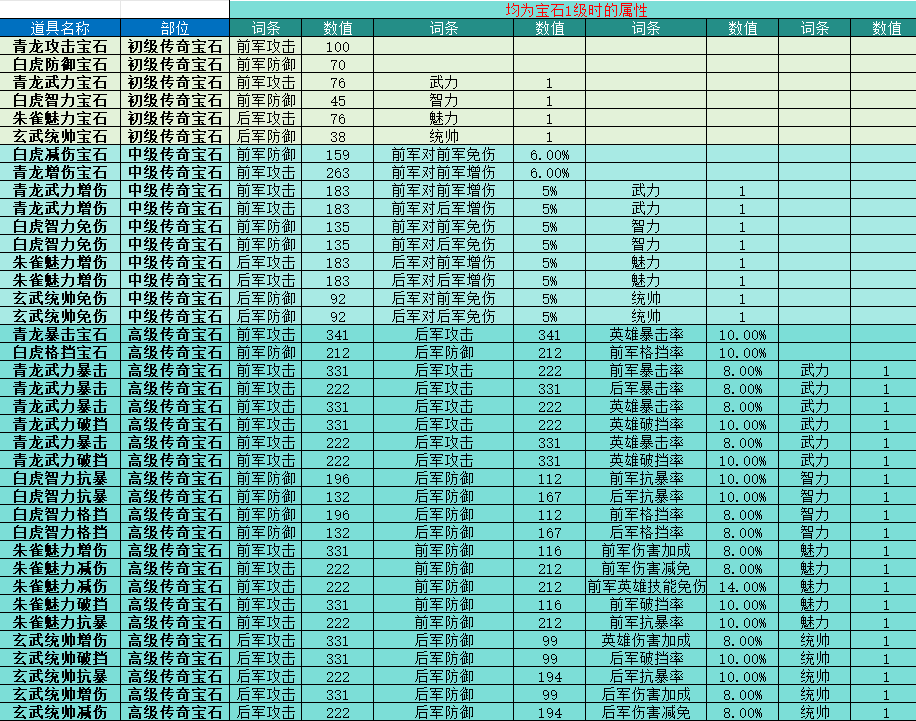Click the 朱雀魅力宝石 item cell
916x721 pixels.
pyautogui.click(x=60, y=119)
